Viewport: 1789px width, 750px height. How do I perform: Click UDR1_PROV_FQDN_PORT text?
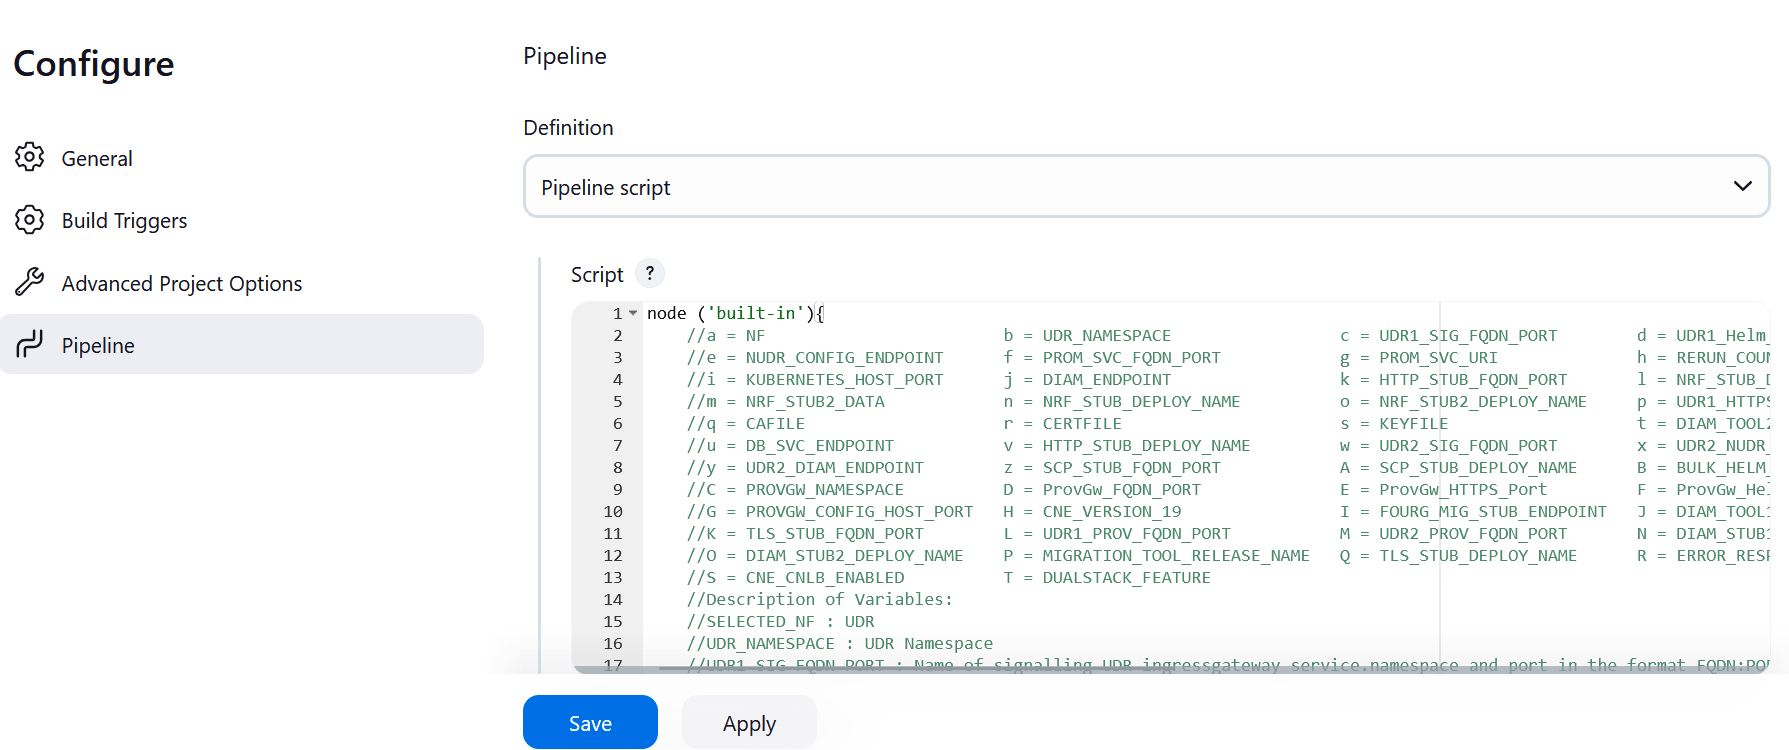coord(1136,533)
